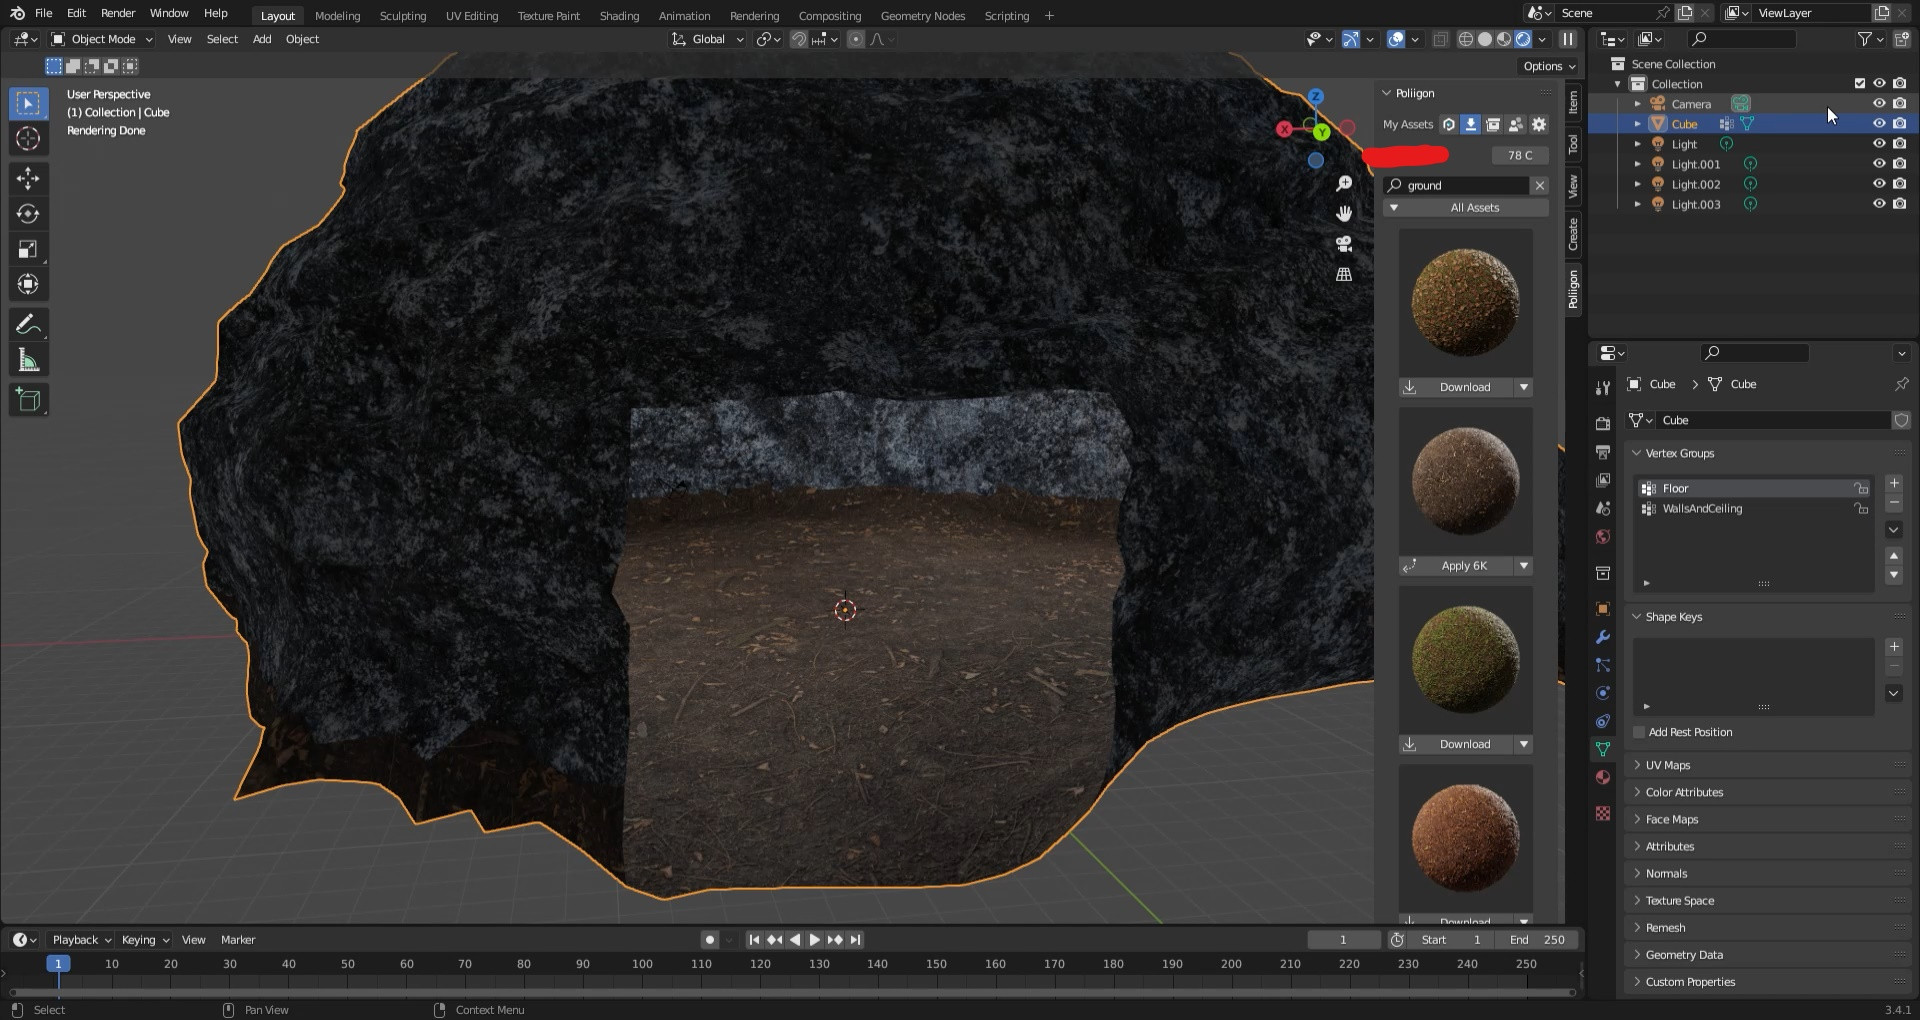Click second ground material thumbnail
This screenshot has height=1020, width=1920.
(1465, 482)
